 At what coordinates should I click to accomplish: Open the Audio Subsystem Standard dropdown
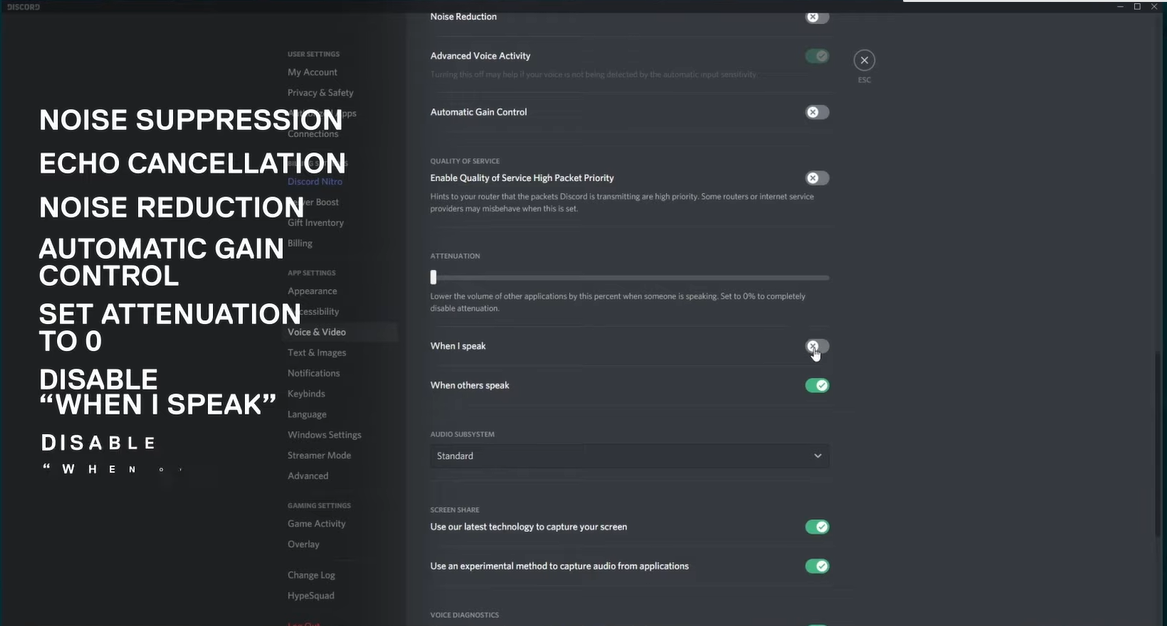point(630,456)
